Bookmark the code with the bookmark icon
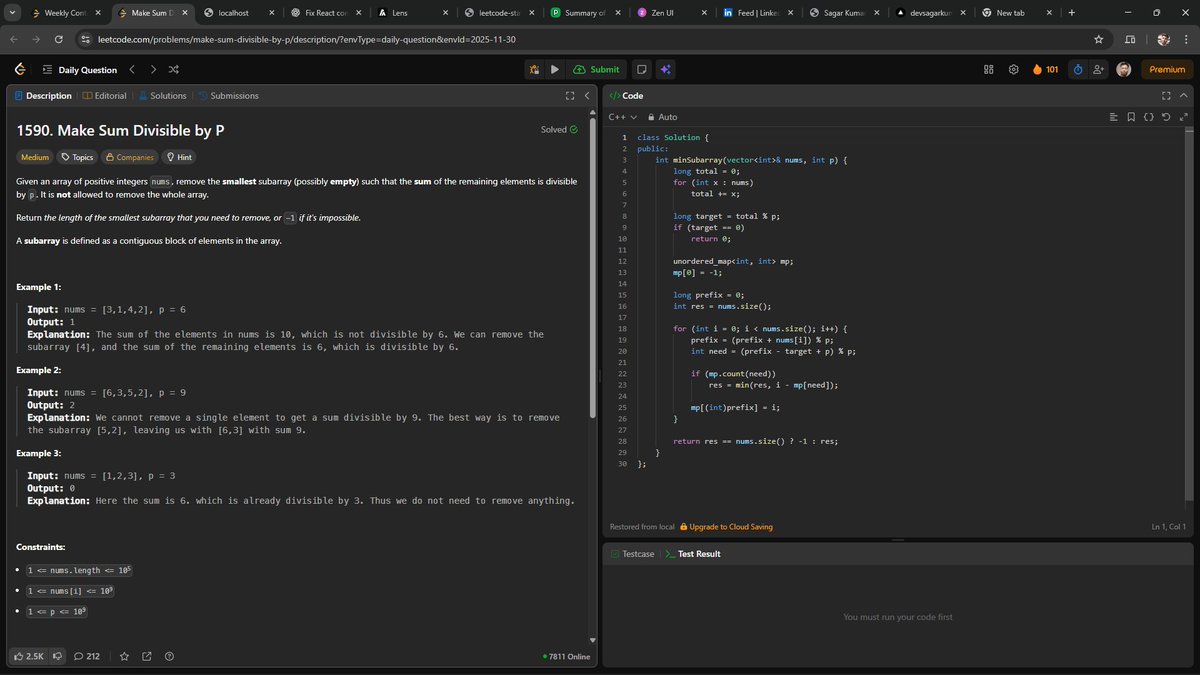 (1131, 116)
